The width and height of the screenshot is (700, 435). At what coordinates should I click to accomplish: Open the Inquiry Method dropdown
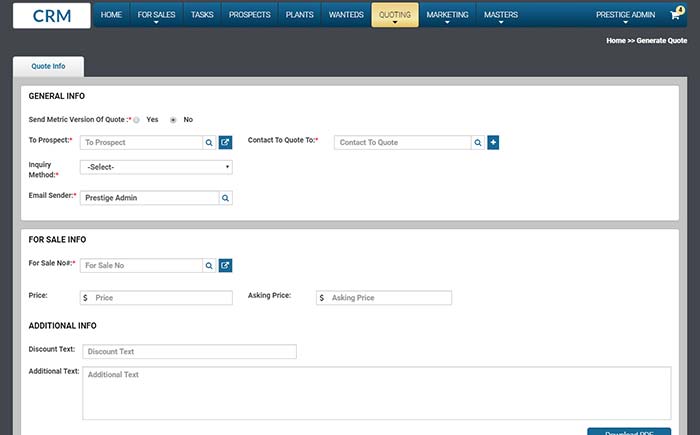(x=157, y=168)
